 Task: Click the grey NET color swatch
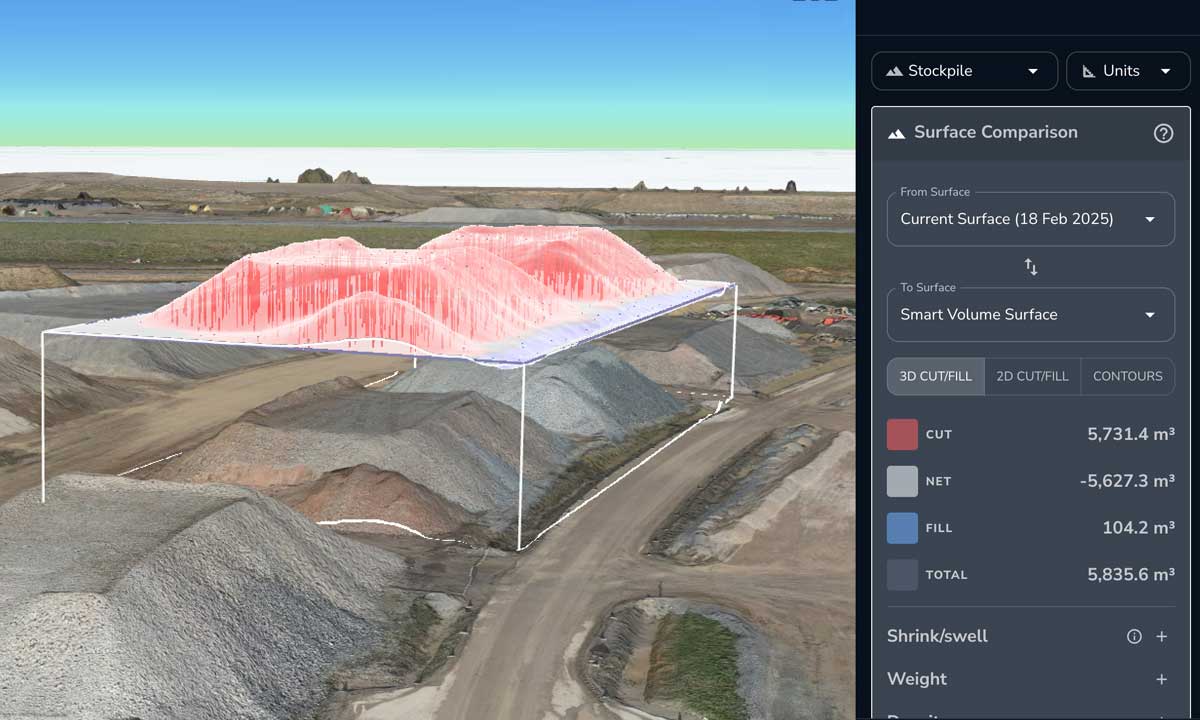pyautogui.click(x=902, y=481)
